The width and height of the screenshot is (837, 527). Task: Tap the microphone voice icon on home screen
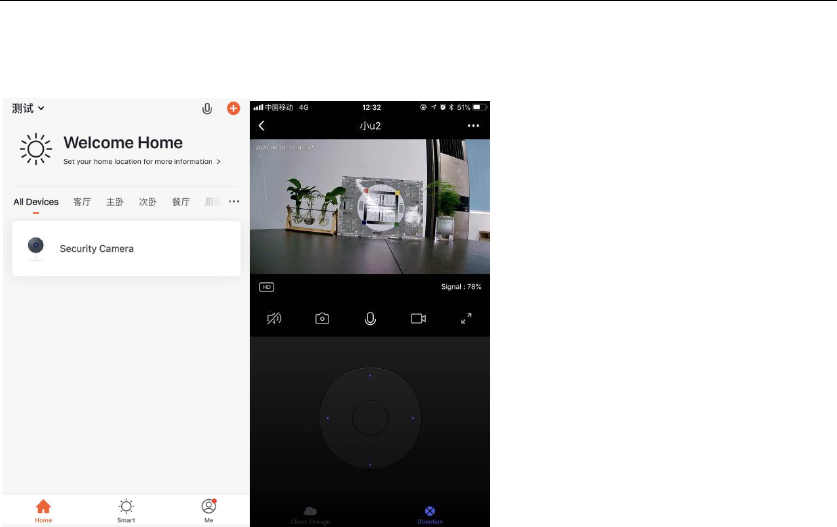coord(207,109)
